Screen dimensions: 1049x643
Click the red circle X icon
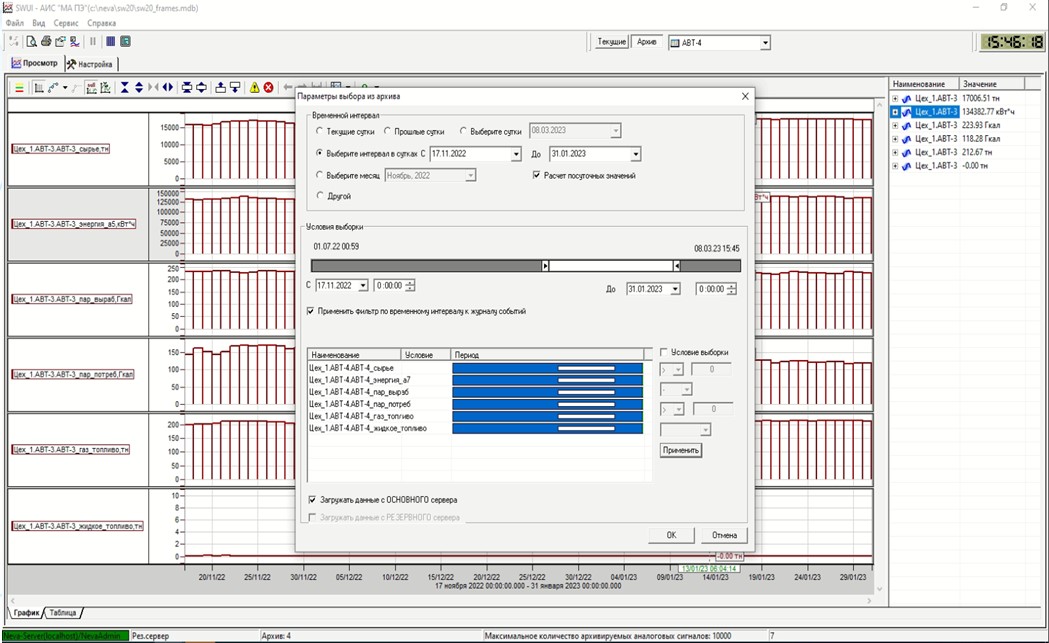coord(268,88)
